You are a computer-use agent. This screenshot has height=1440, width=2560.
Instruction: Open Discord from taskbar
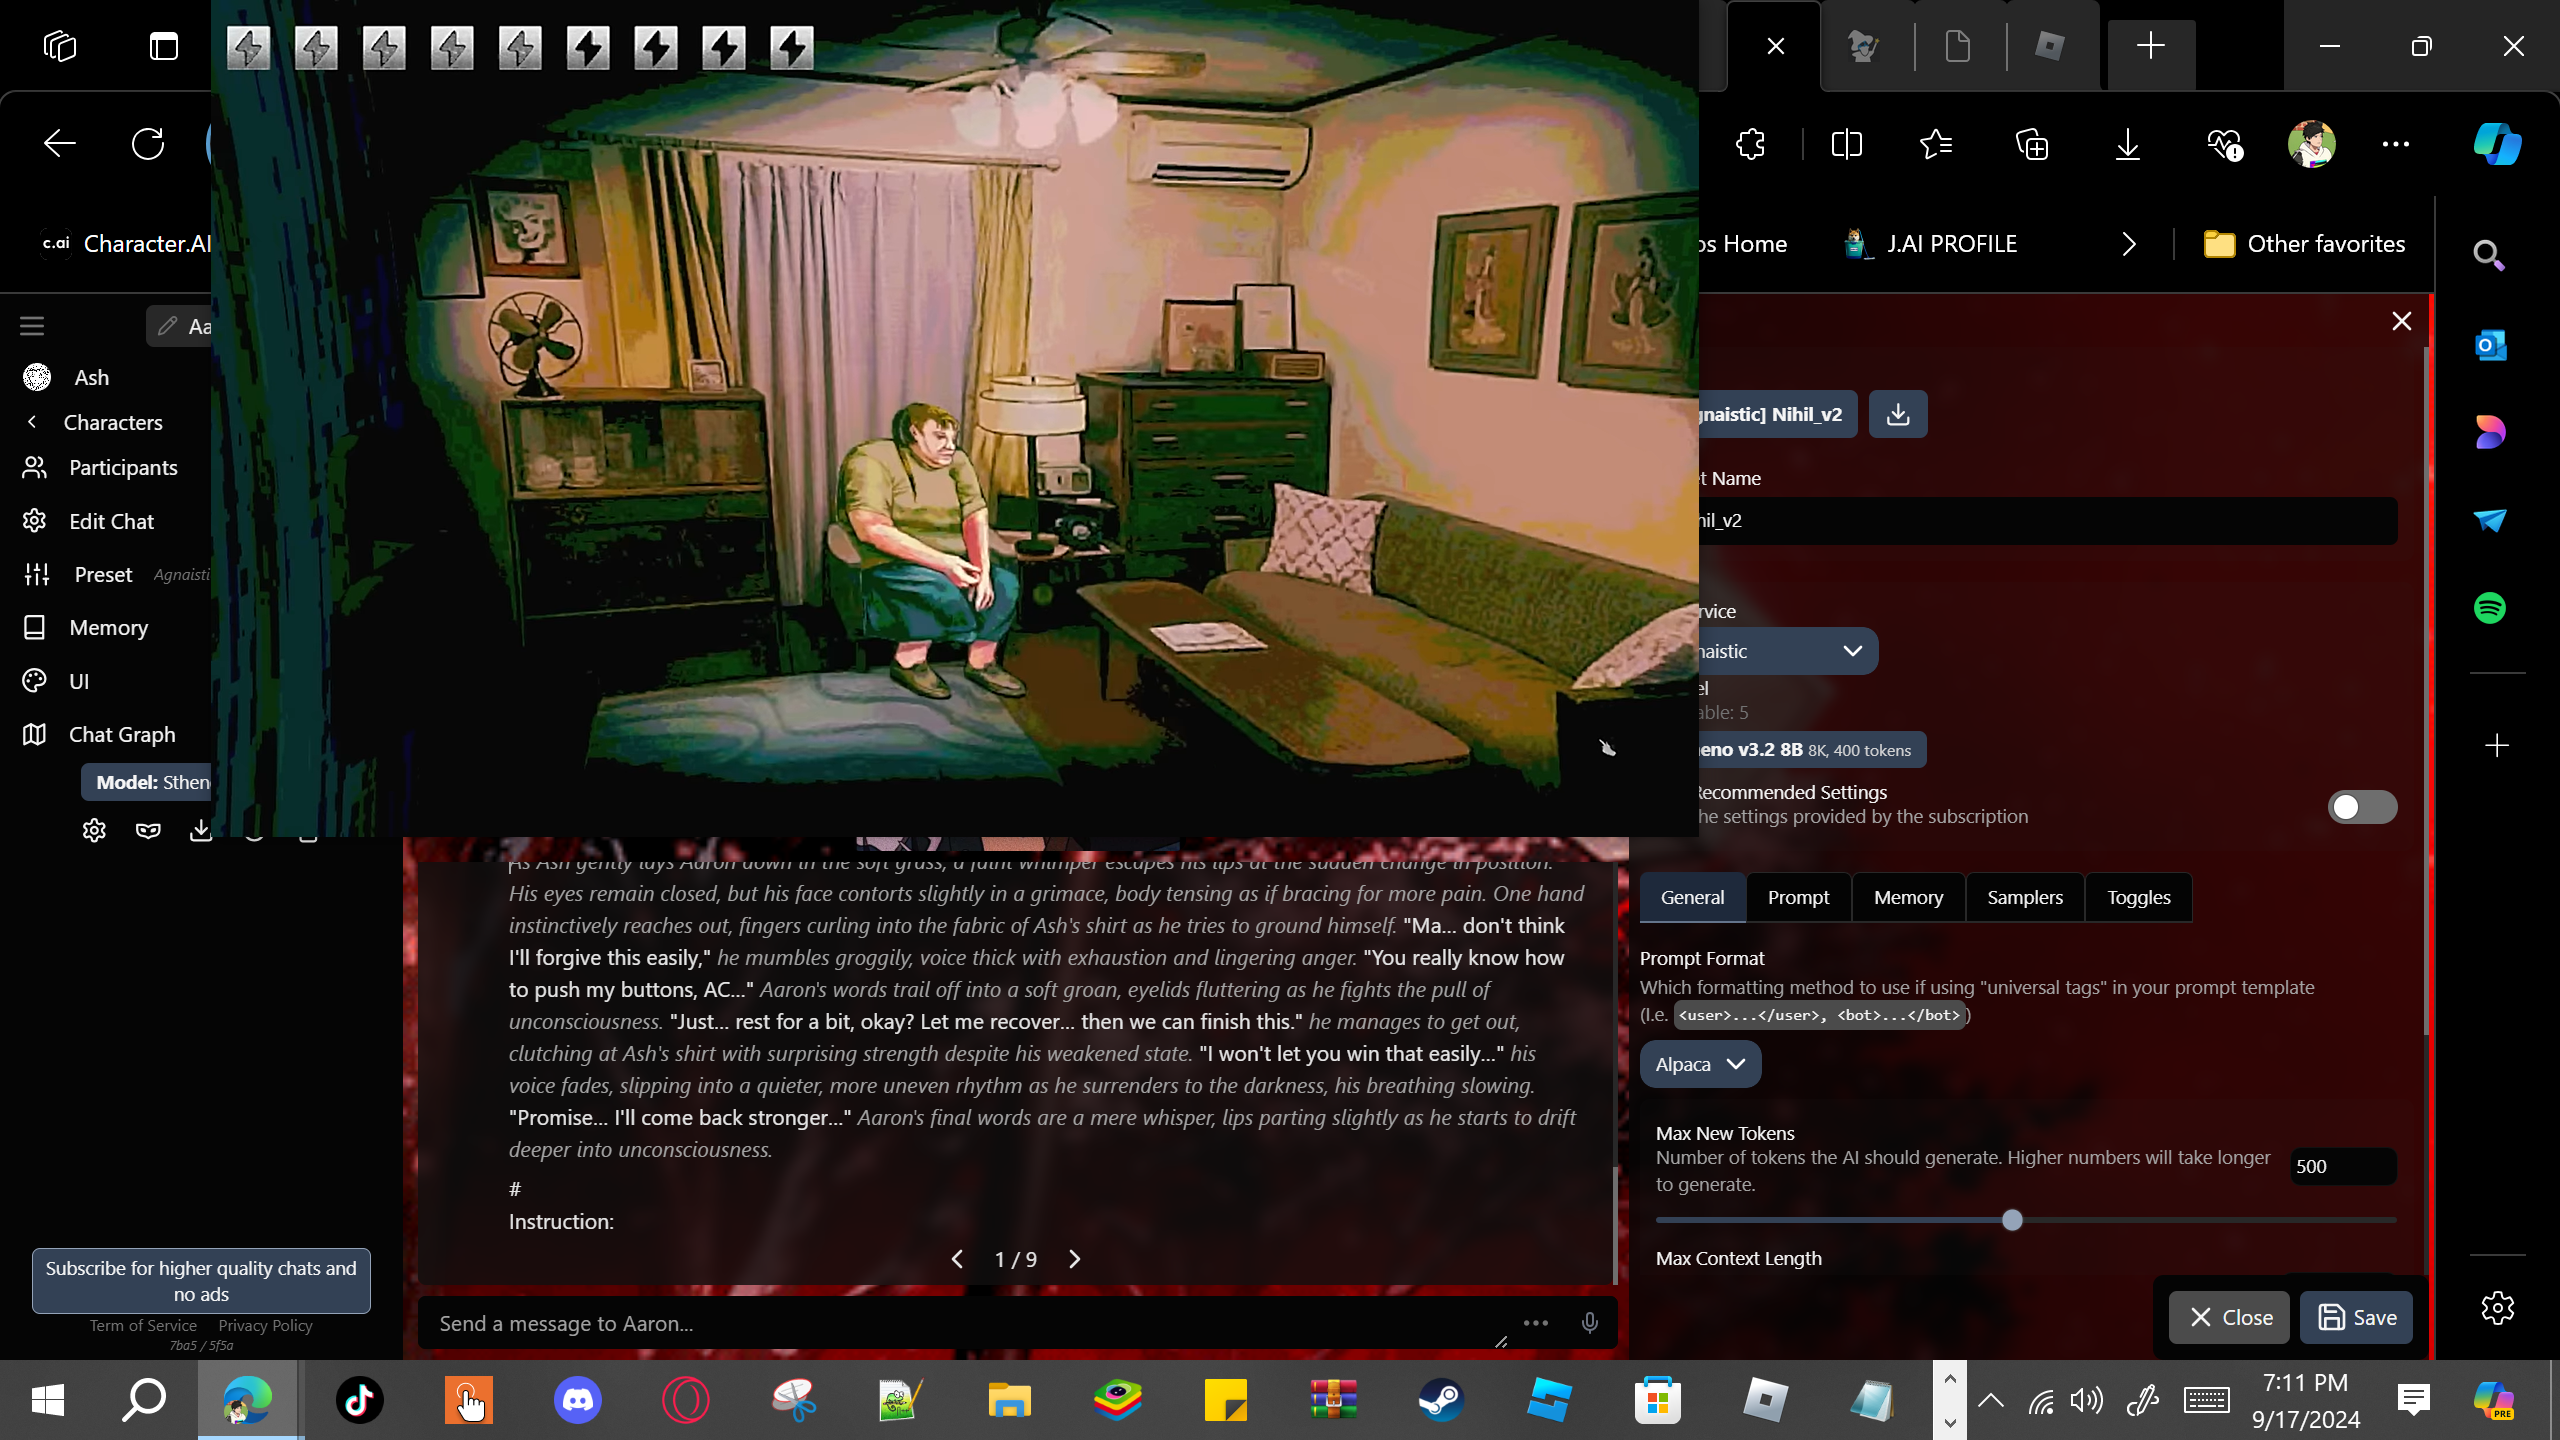[x=578, y=1400]
